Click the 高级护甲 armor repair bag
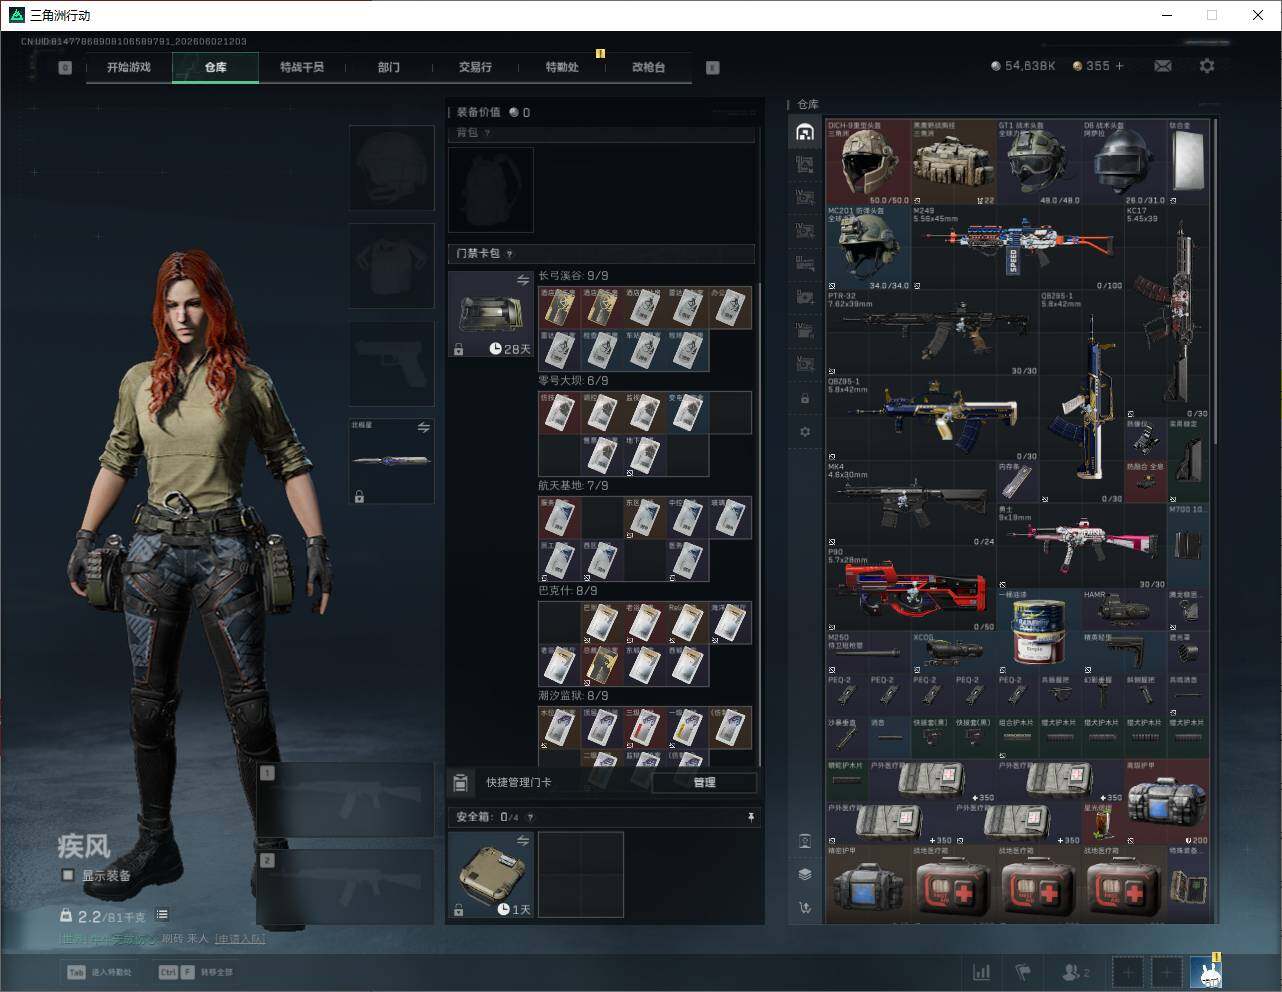 coord(1167,802)
